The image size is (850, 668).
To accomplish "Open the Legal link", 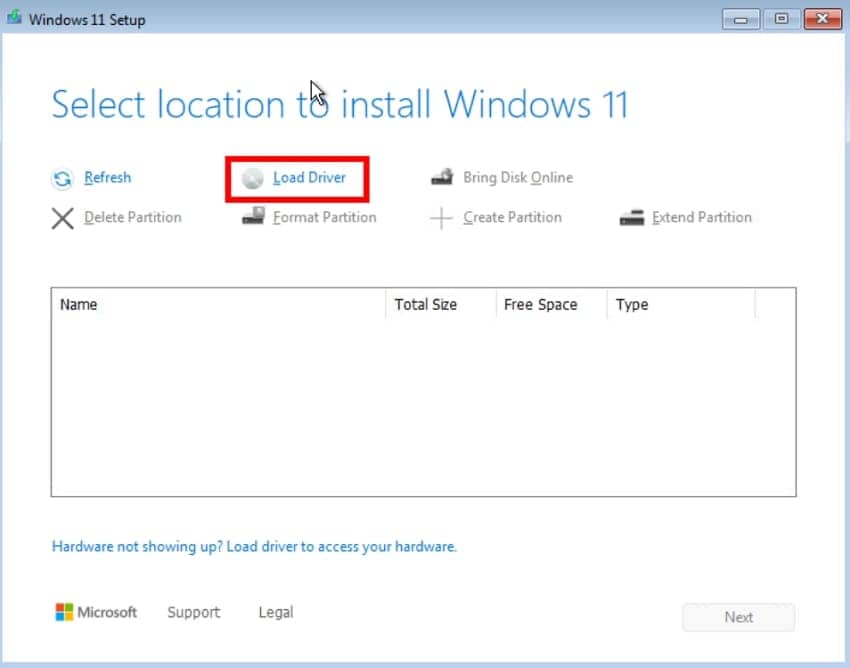I will click(x=276, y=612).
